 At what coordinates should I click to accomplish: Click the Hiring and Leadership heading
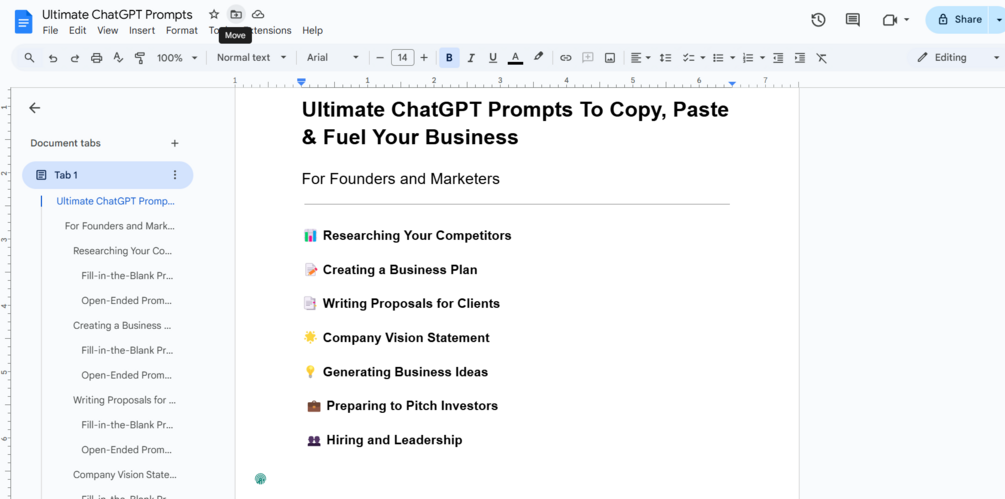(x=394, y=440)
